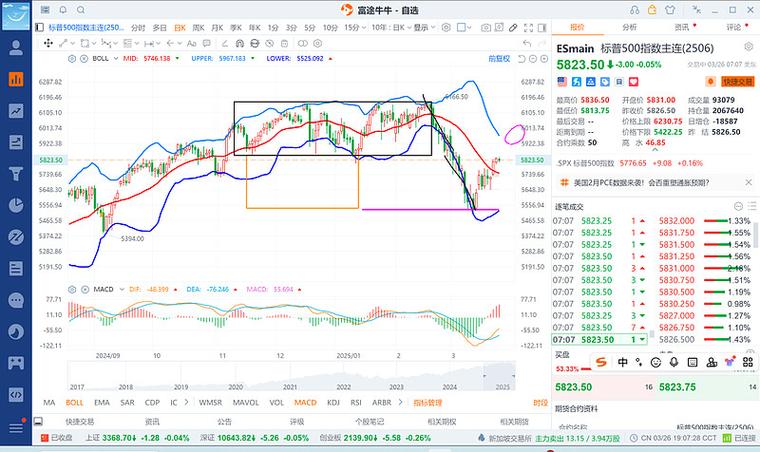
Task: Open the funnel stock screener sidebar icon
Action: pos(16,173)
